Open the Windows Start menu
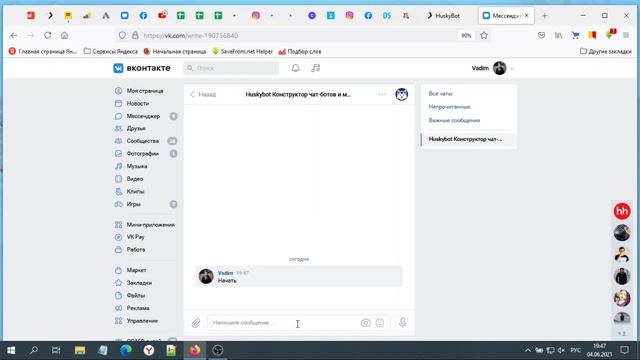Image resolution: width=640 pixels, height=360 pixels. pyautogui.click(x=11, y=350)
